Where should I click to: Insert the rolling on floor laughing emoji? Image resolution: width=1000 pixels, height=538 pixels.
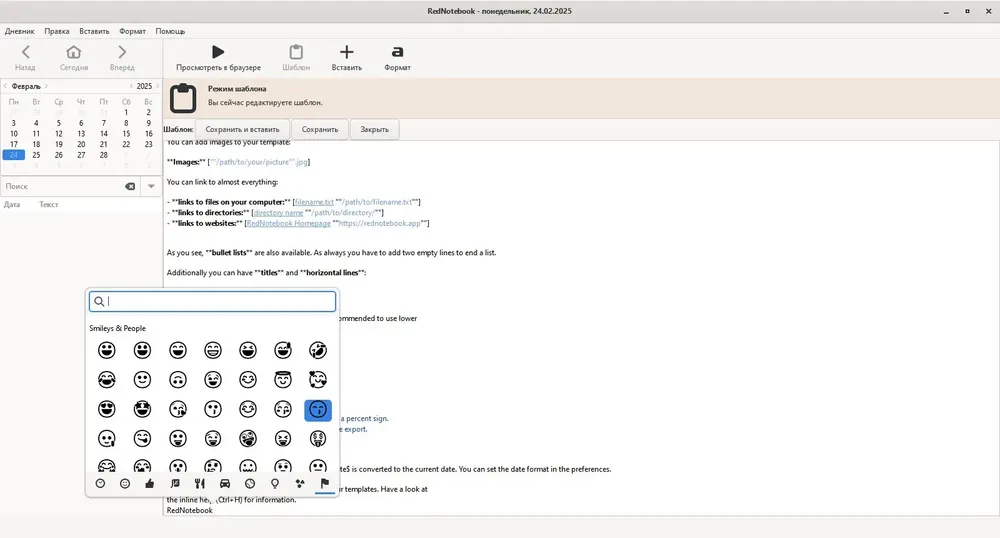point(318,350)
